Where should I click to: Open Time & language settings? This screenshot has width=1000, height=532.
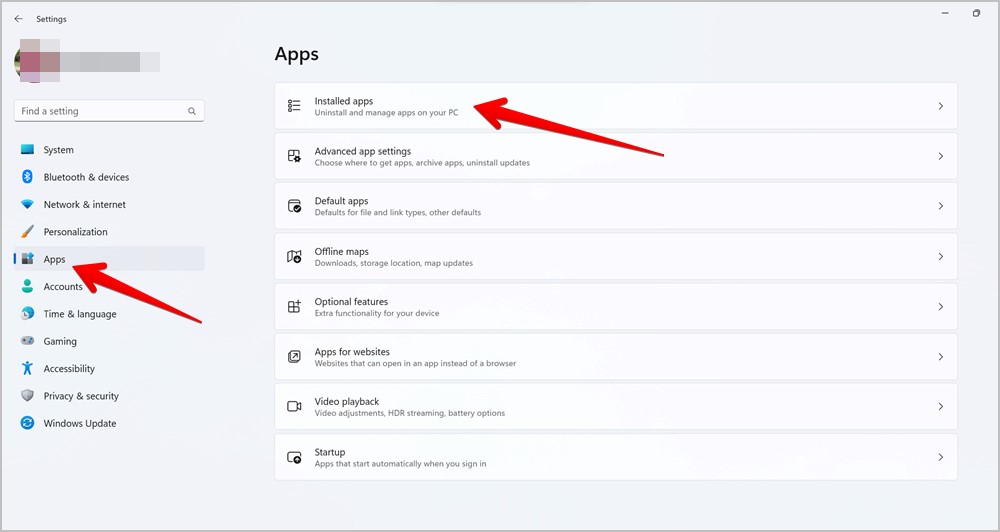click(x=80, y=314)
